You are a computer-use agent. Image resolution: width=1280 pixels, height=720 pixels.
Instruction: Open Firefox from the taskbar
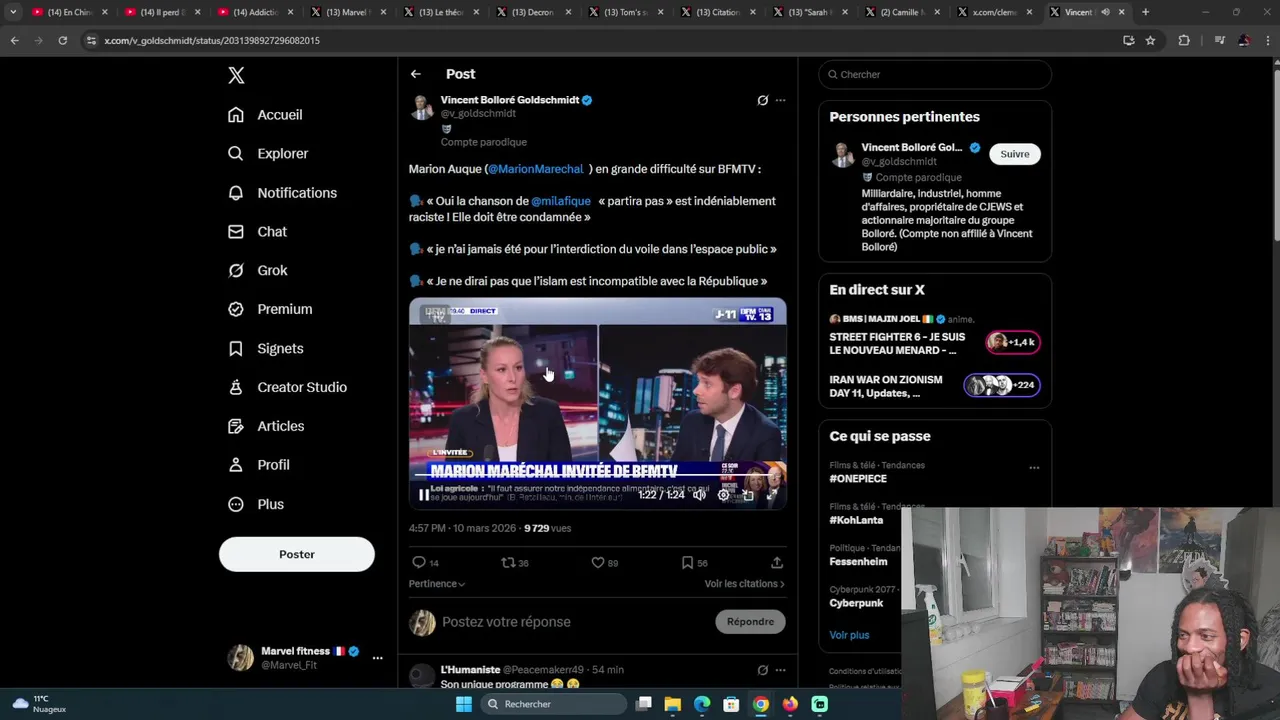point(790,704)
